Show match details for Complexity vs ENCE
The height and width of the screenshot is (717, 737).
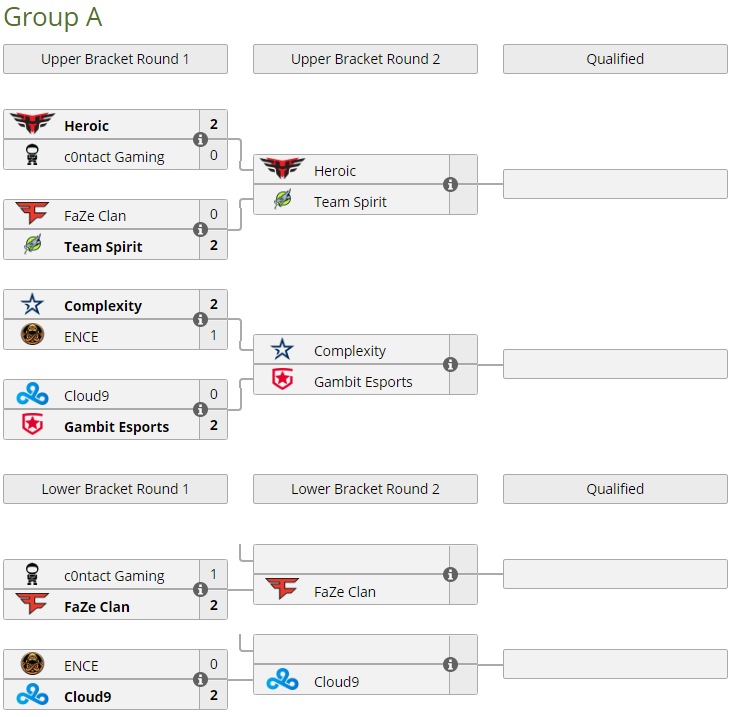coord(200,320)
